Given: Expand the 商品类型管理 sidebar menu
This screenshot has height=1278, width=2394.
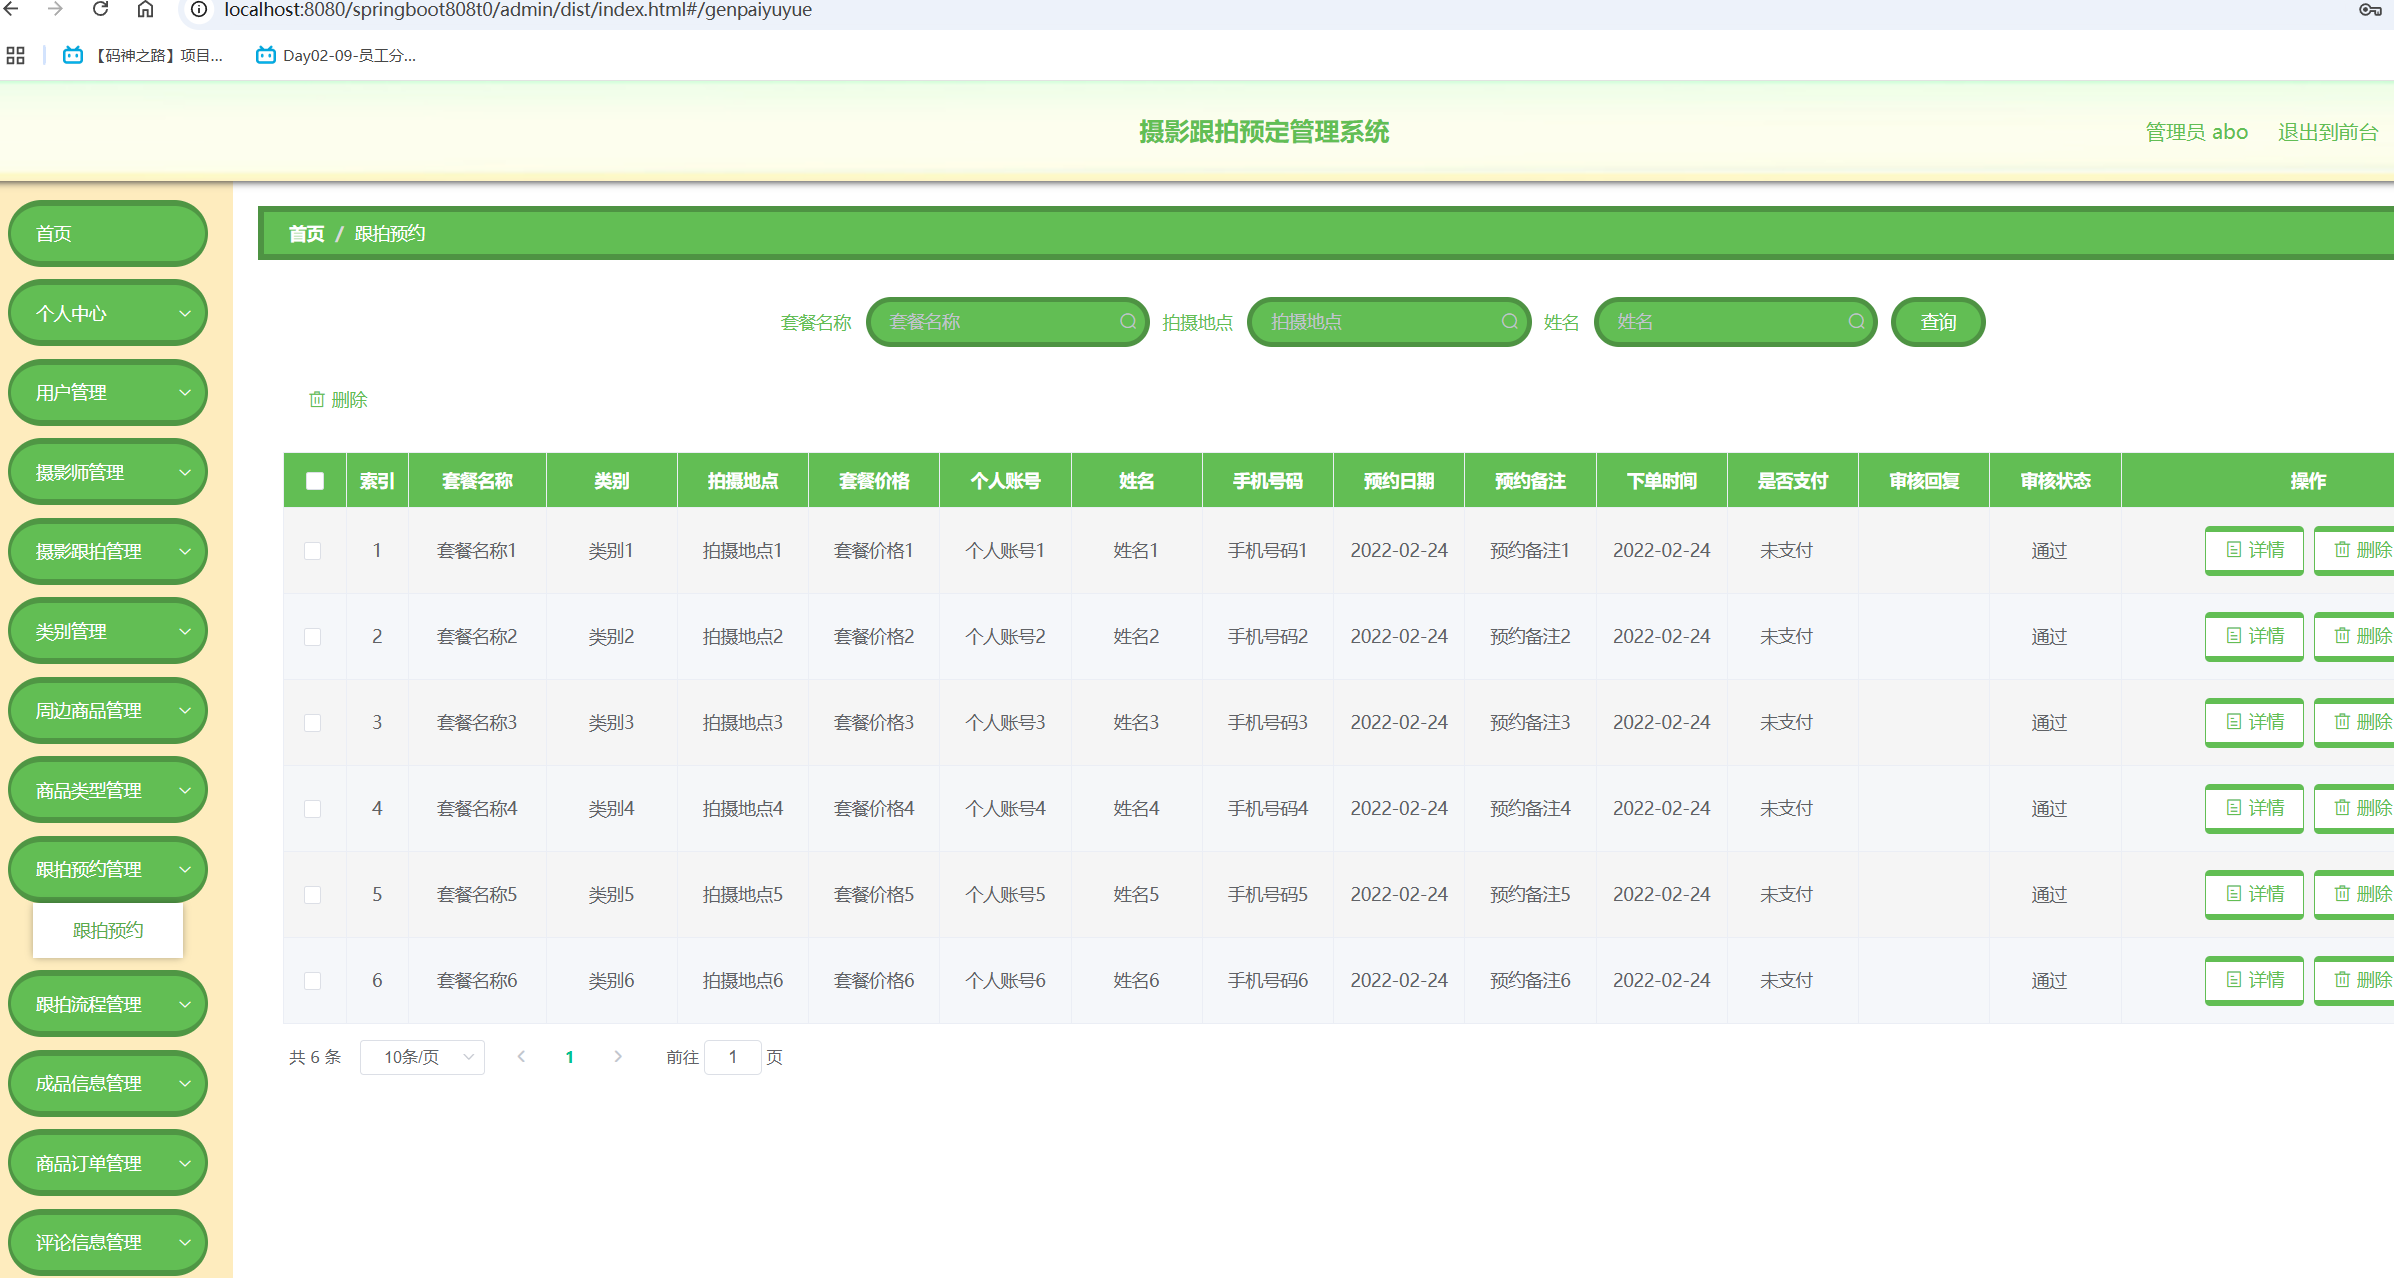Looking at the screenshot, I should click(x=108, y=790).
